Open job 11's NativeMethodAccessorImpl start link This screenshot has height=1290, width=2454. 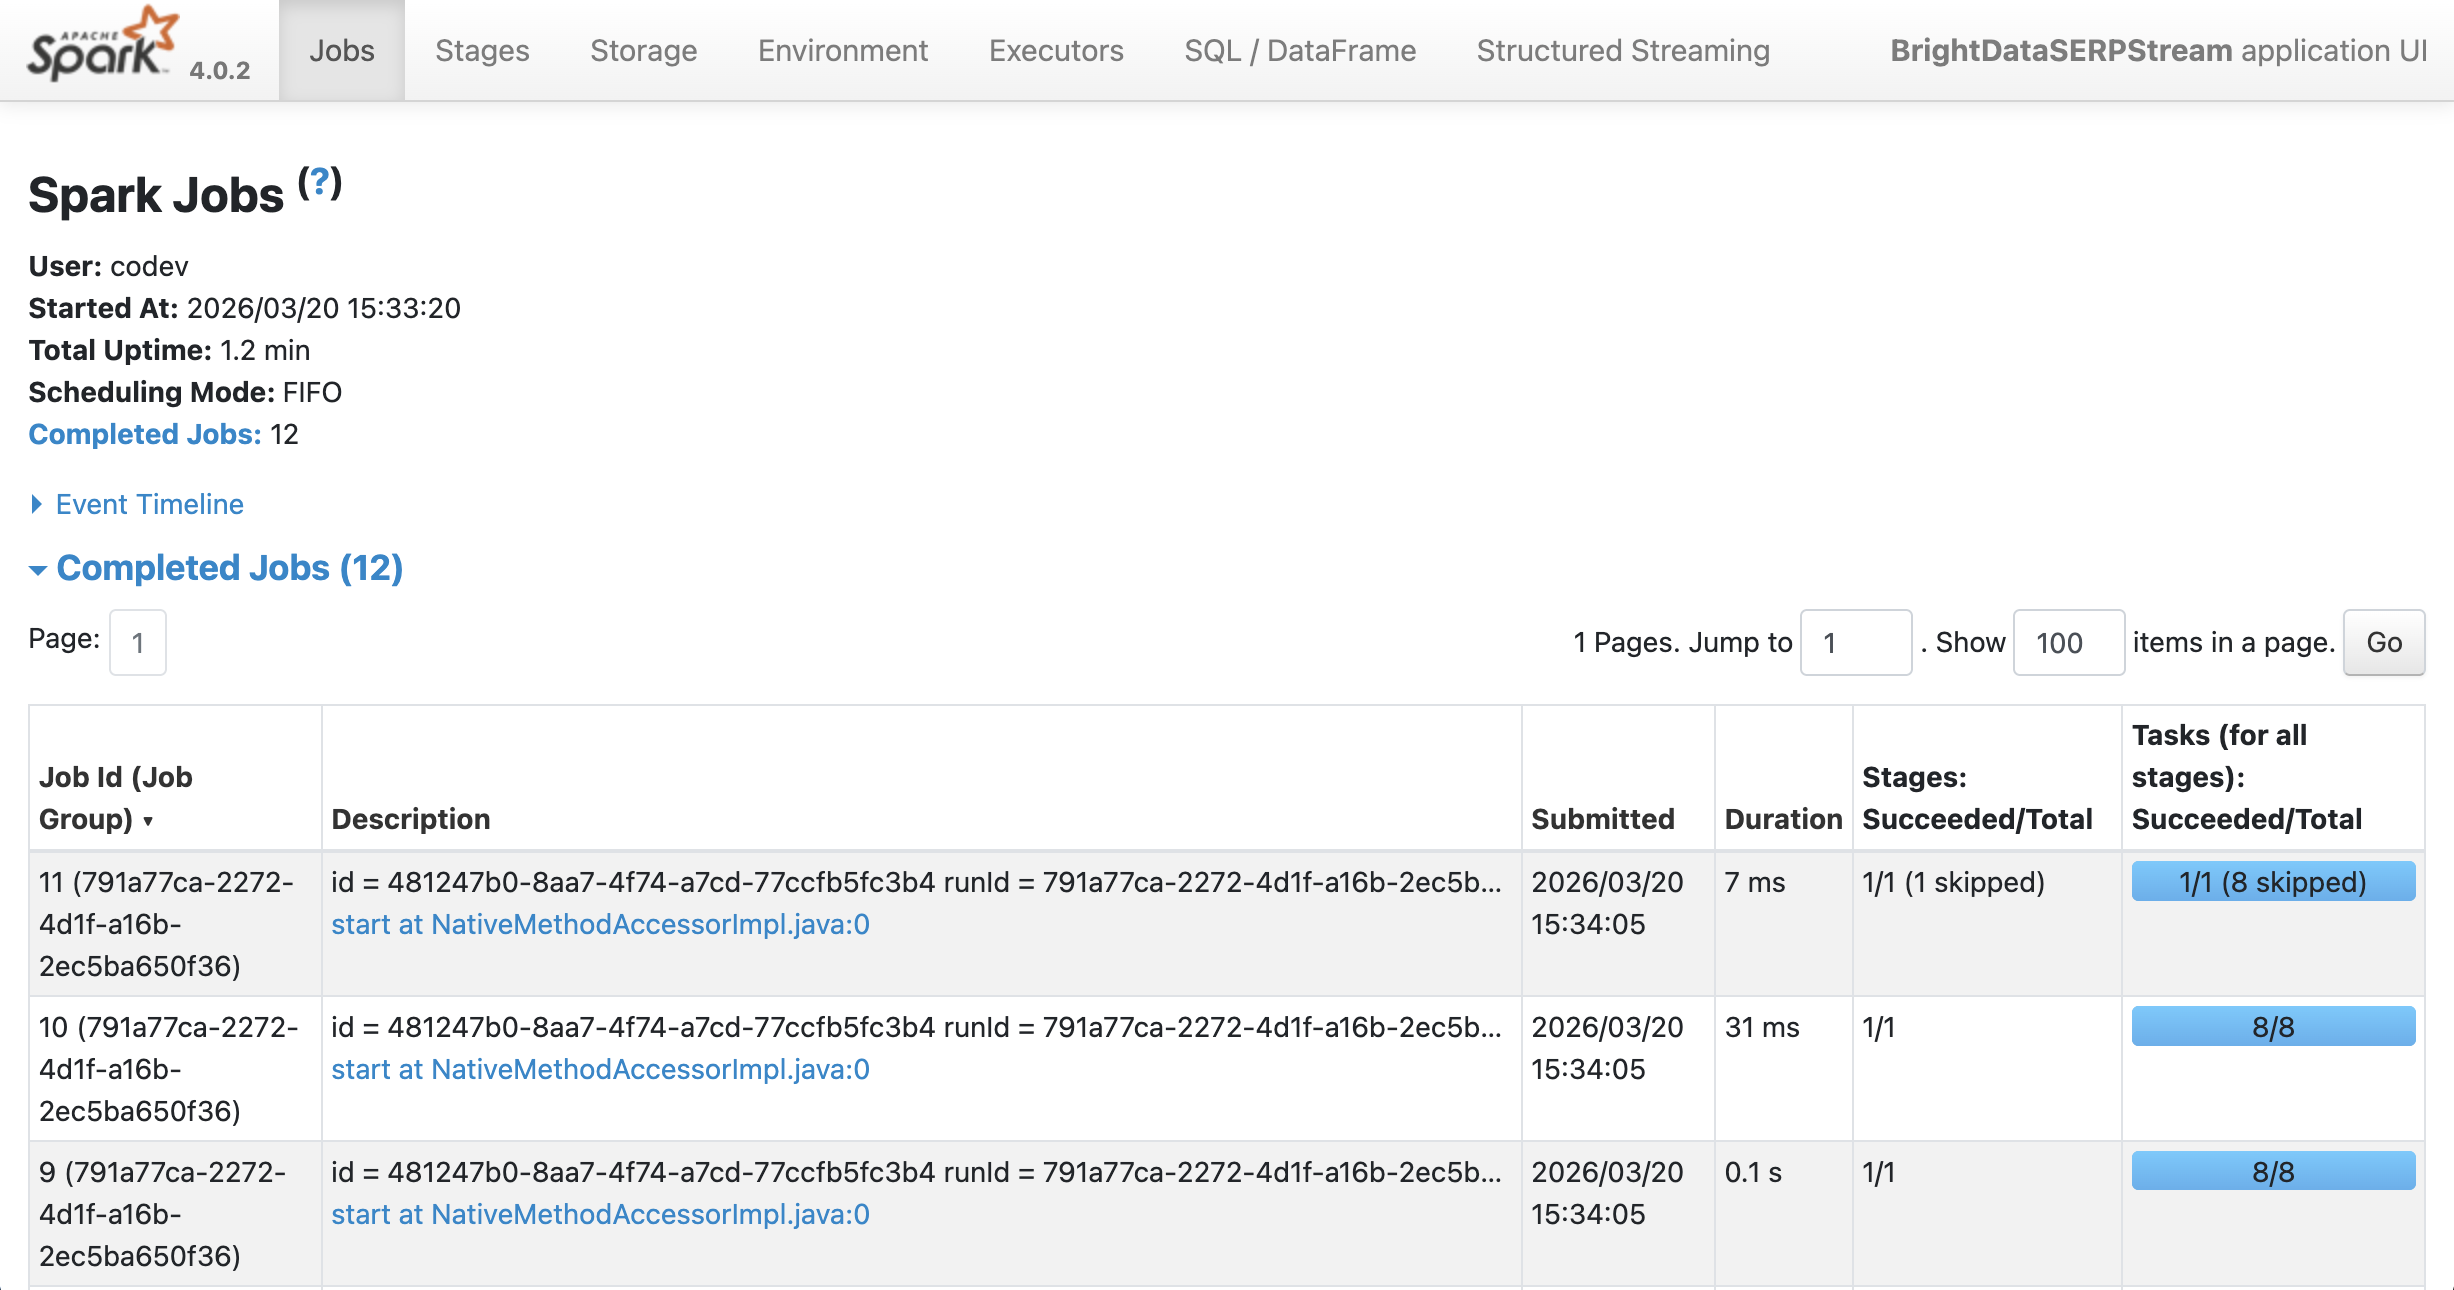tap(601, 925)
